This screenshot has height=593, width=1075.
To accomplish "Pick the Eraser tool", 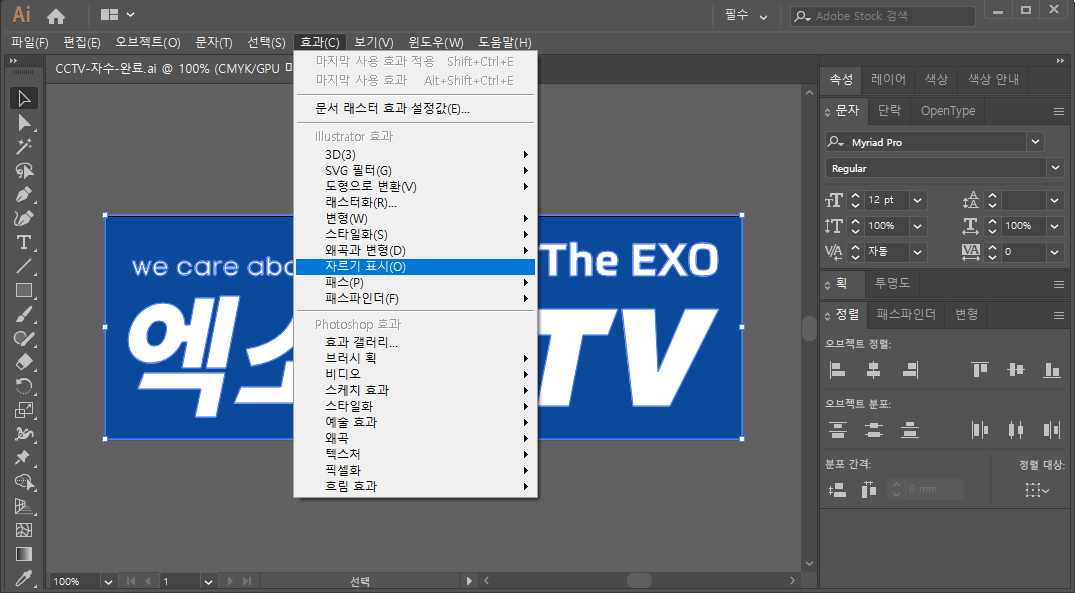I will [24, 362].
